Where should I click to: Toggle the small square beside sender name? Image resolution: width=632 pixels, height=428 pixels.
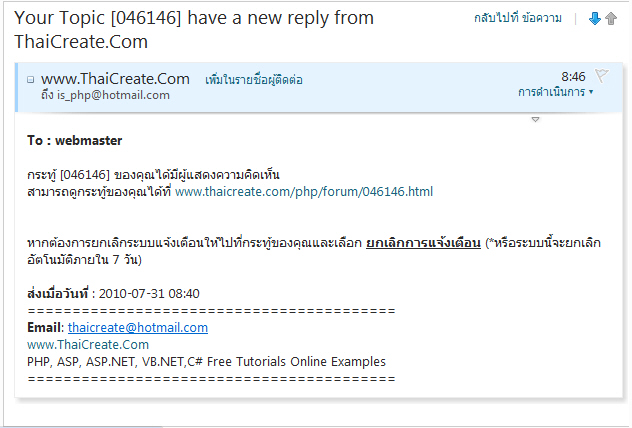click(x=31, y=79)
